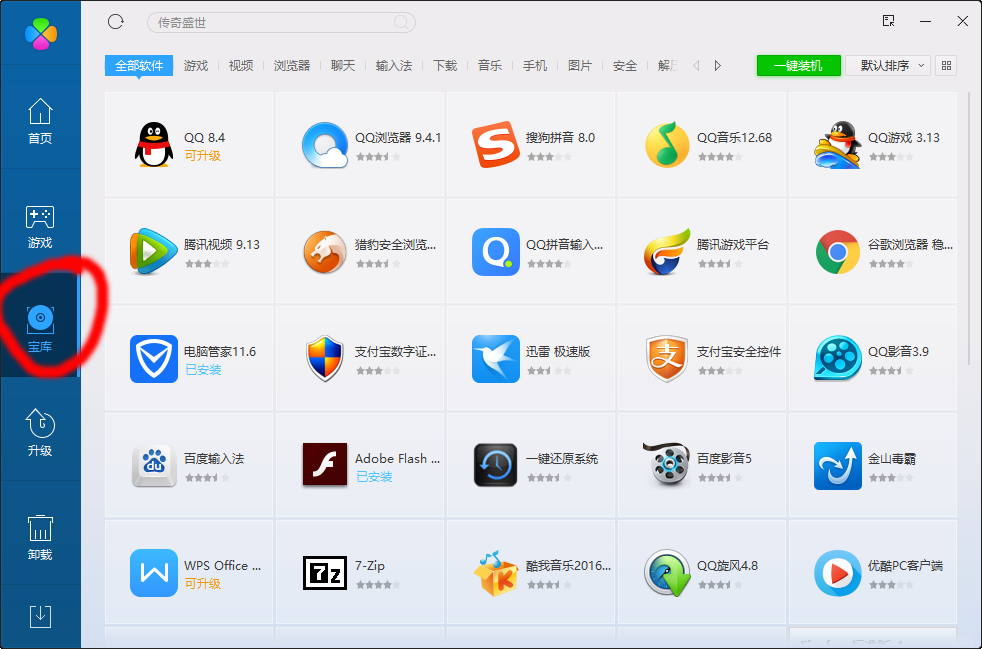Image resolution: width=982 pixels, height=649 pixels.
Task: Click the colorful clover app logo
Action: (41, 33)
